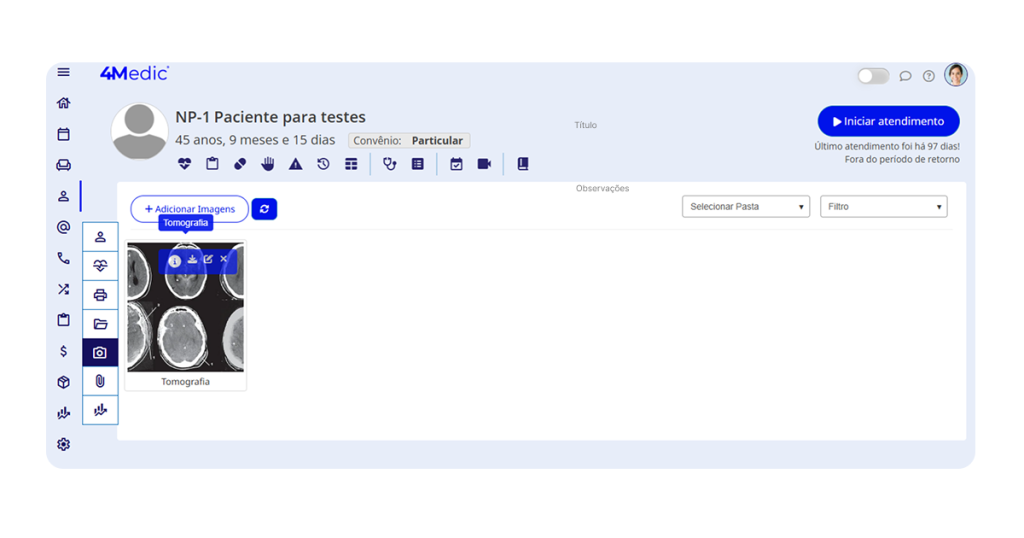Expand the hamburger sidebar menu

pyautogui.click(x=64, y=72)
